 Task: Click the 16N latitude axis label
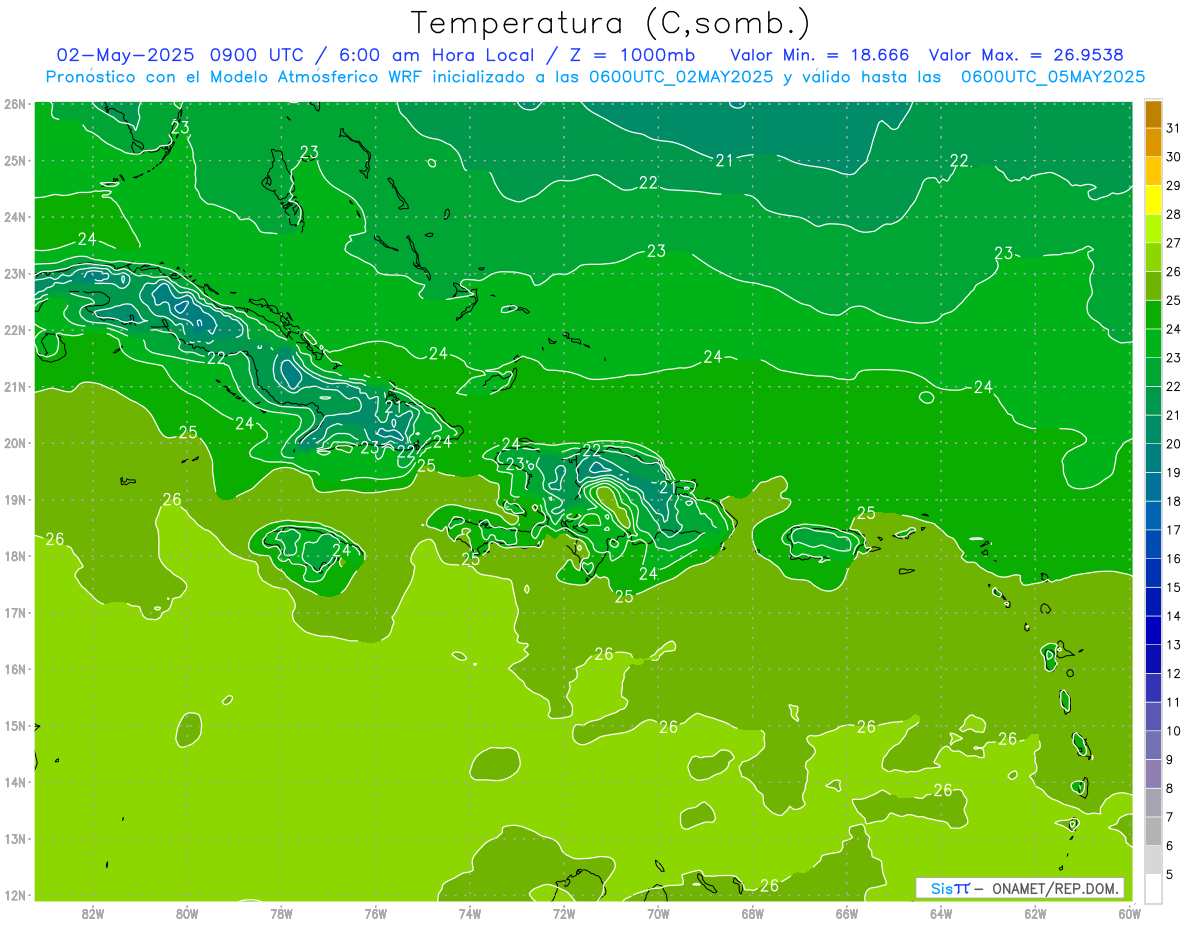(14, 669)
